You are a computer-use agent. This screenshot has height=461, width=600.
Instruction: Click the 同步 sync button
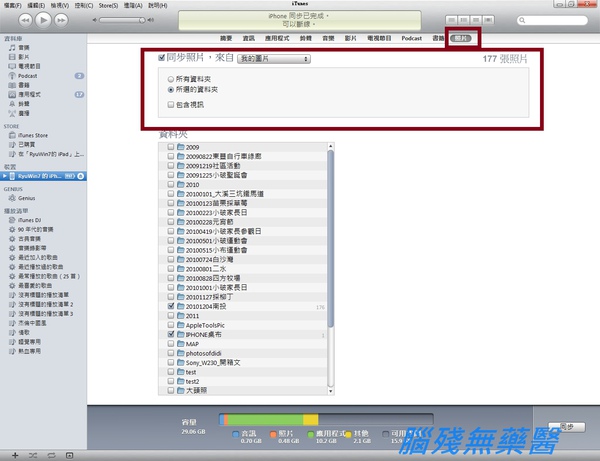566,427
